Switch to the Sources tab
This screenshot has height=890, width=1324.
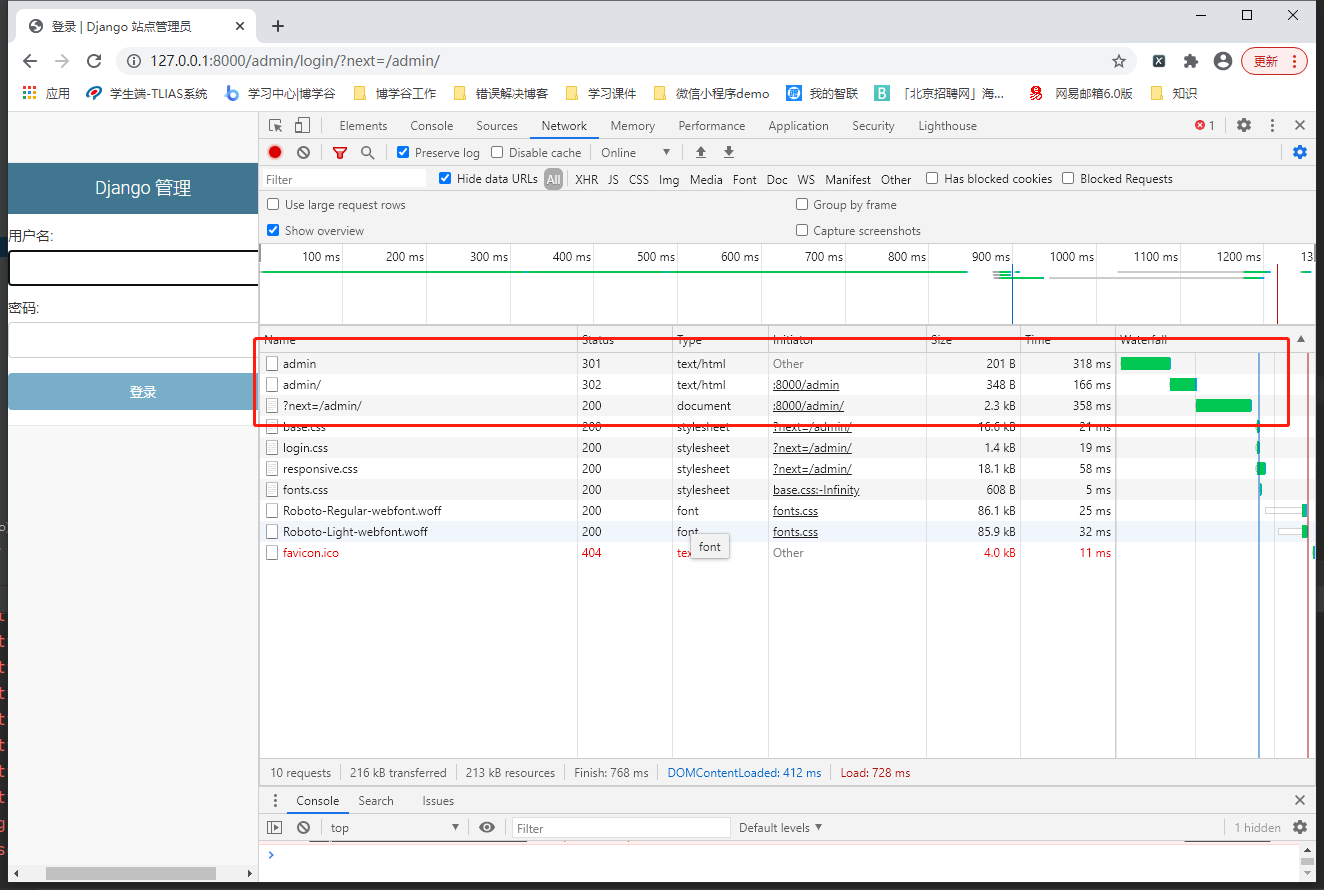497,125
